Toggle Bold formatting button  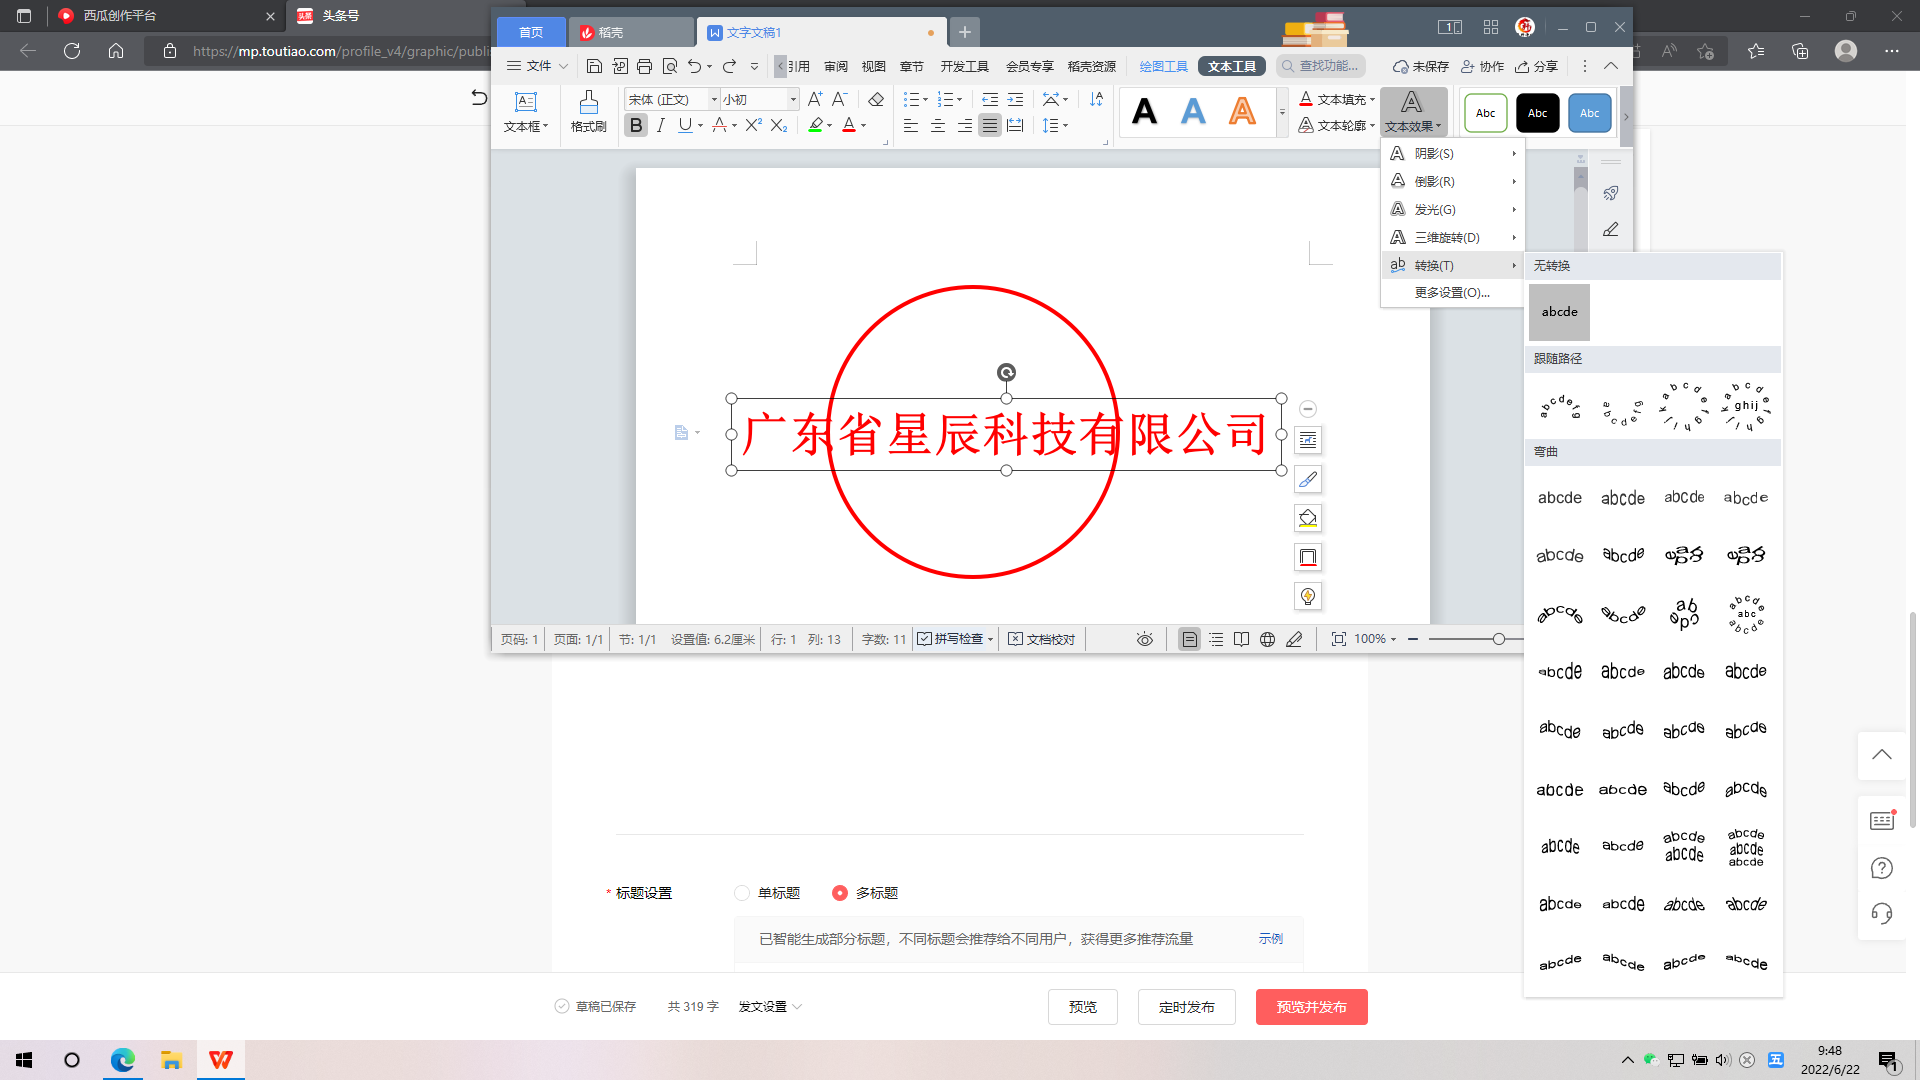(x=636, y=125)
